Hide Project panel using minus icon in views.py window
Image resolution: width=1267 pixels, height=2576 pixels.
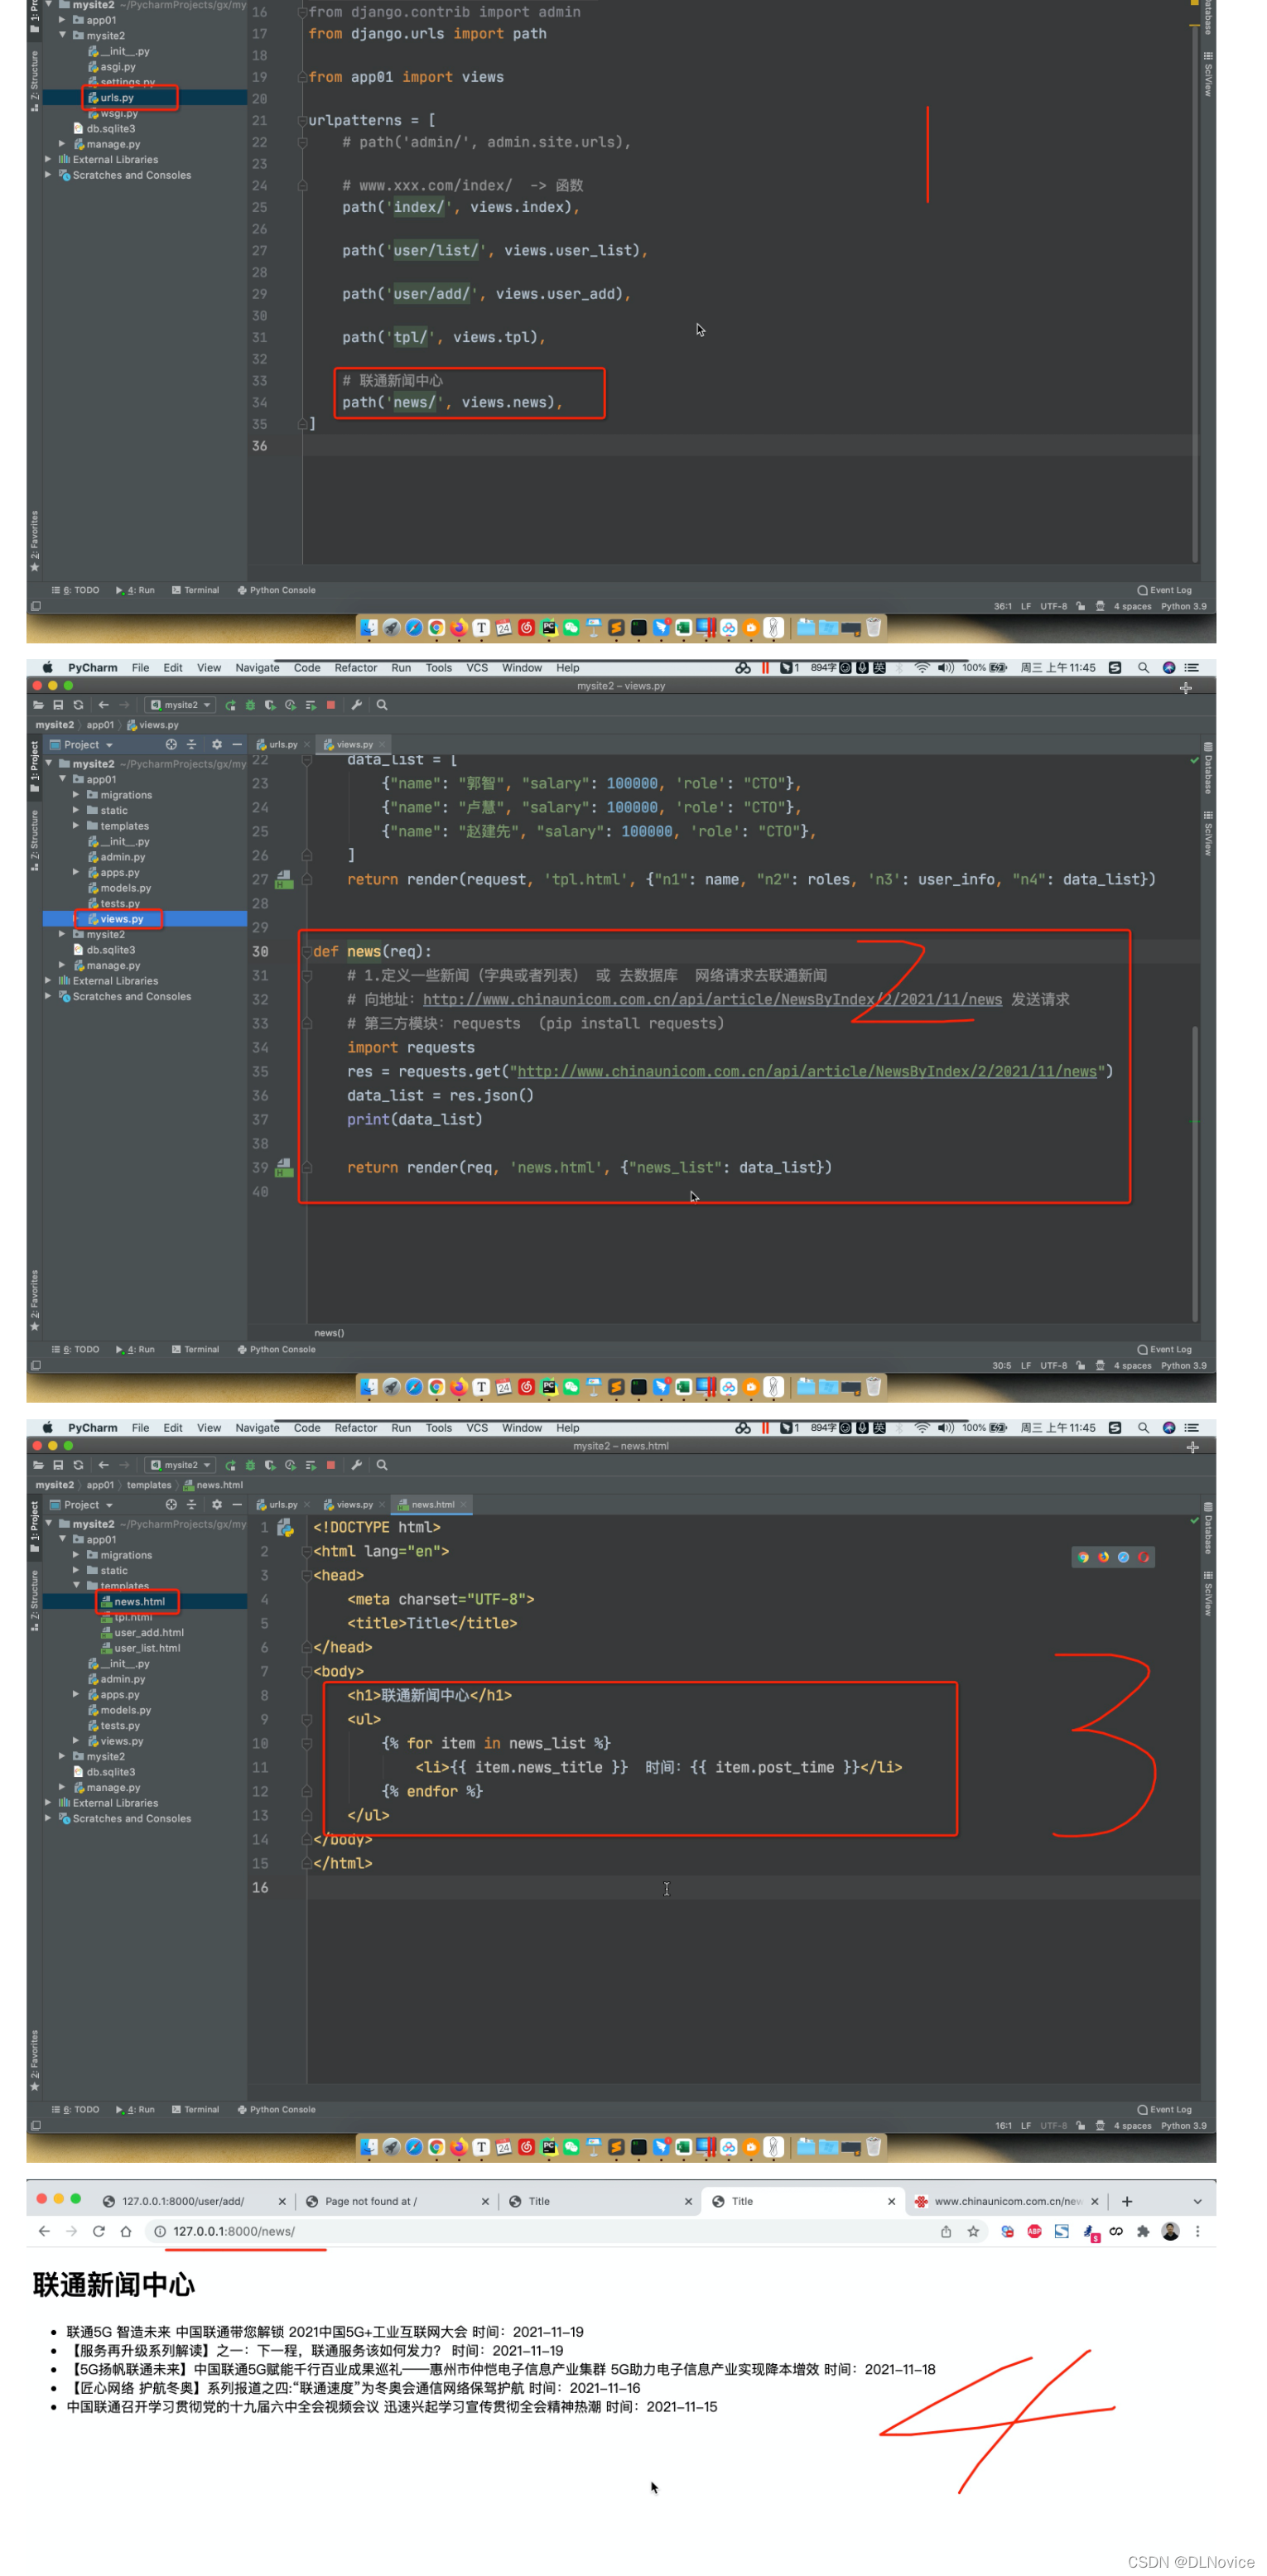click(x=237, y=745)
